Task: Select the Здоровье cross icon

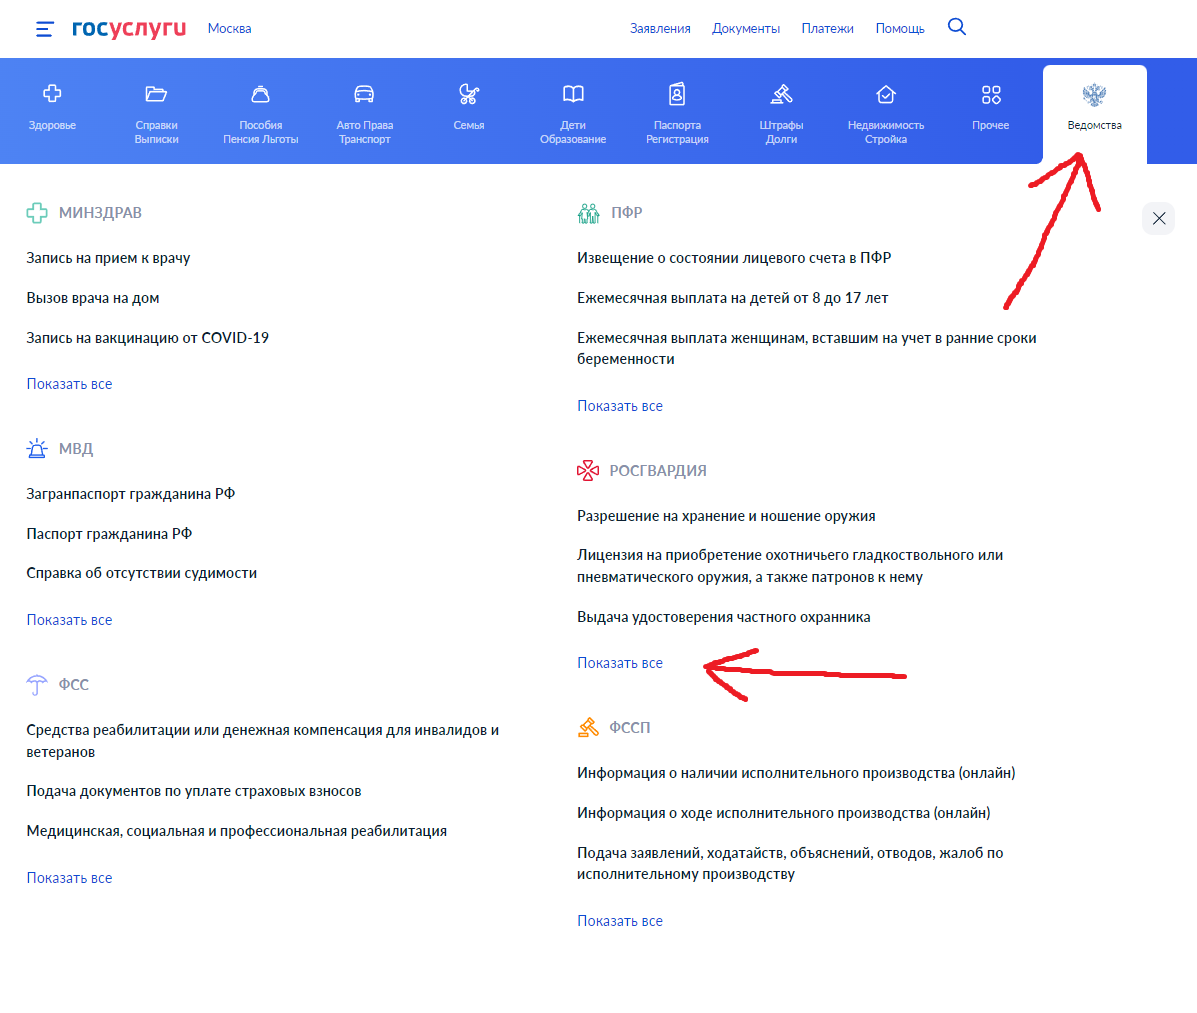Action: point(52,94)
